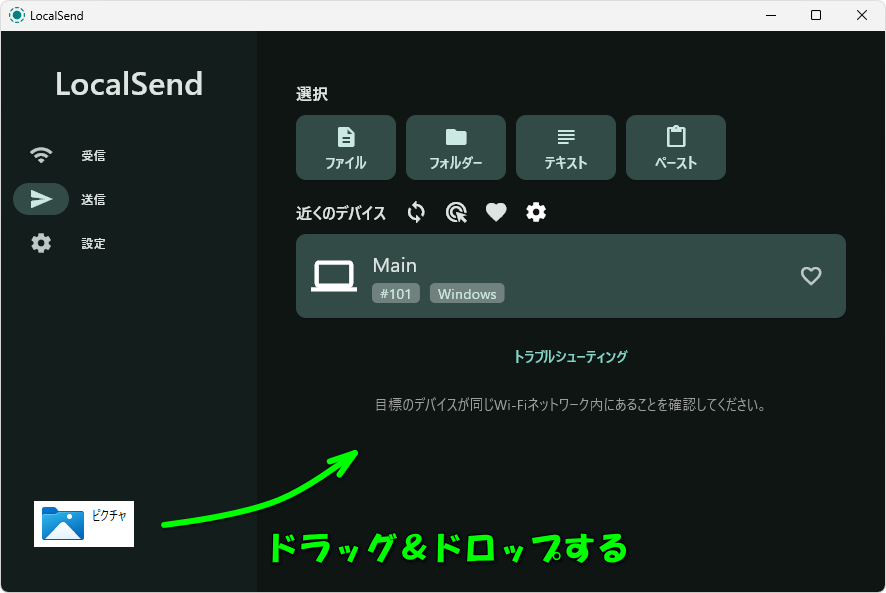886x593 pixels.
Task: Select the Main device card
Action: tap(571, 276)
